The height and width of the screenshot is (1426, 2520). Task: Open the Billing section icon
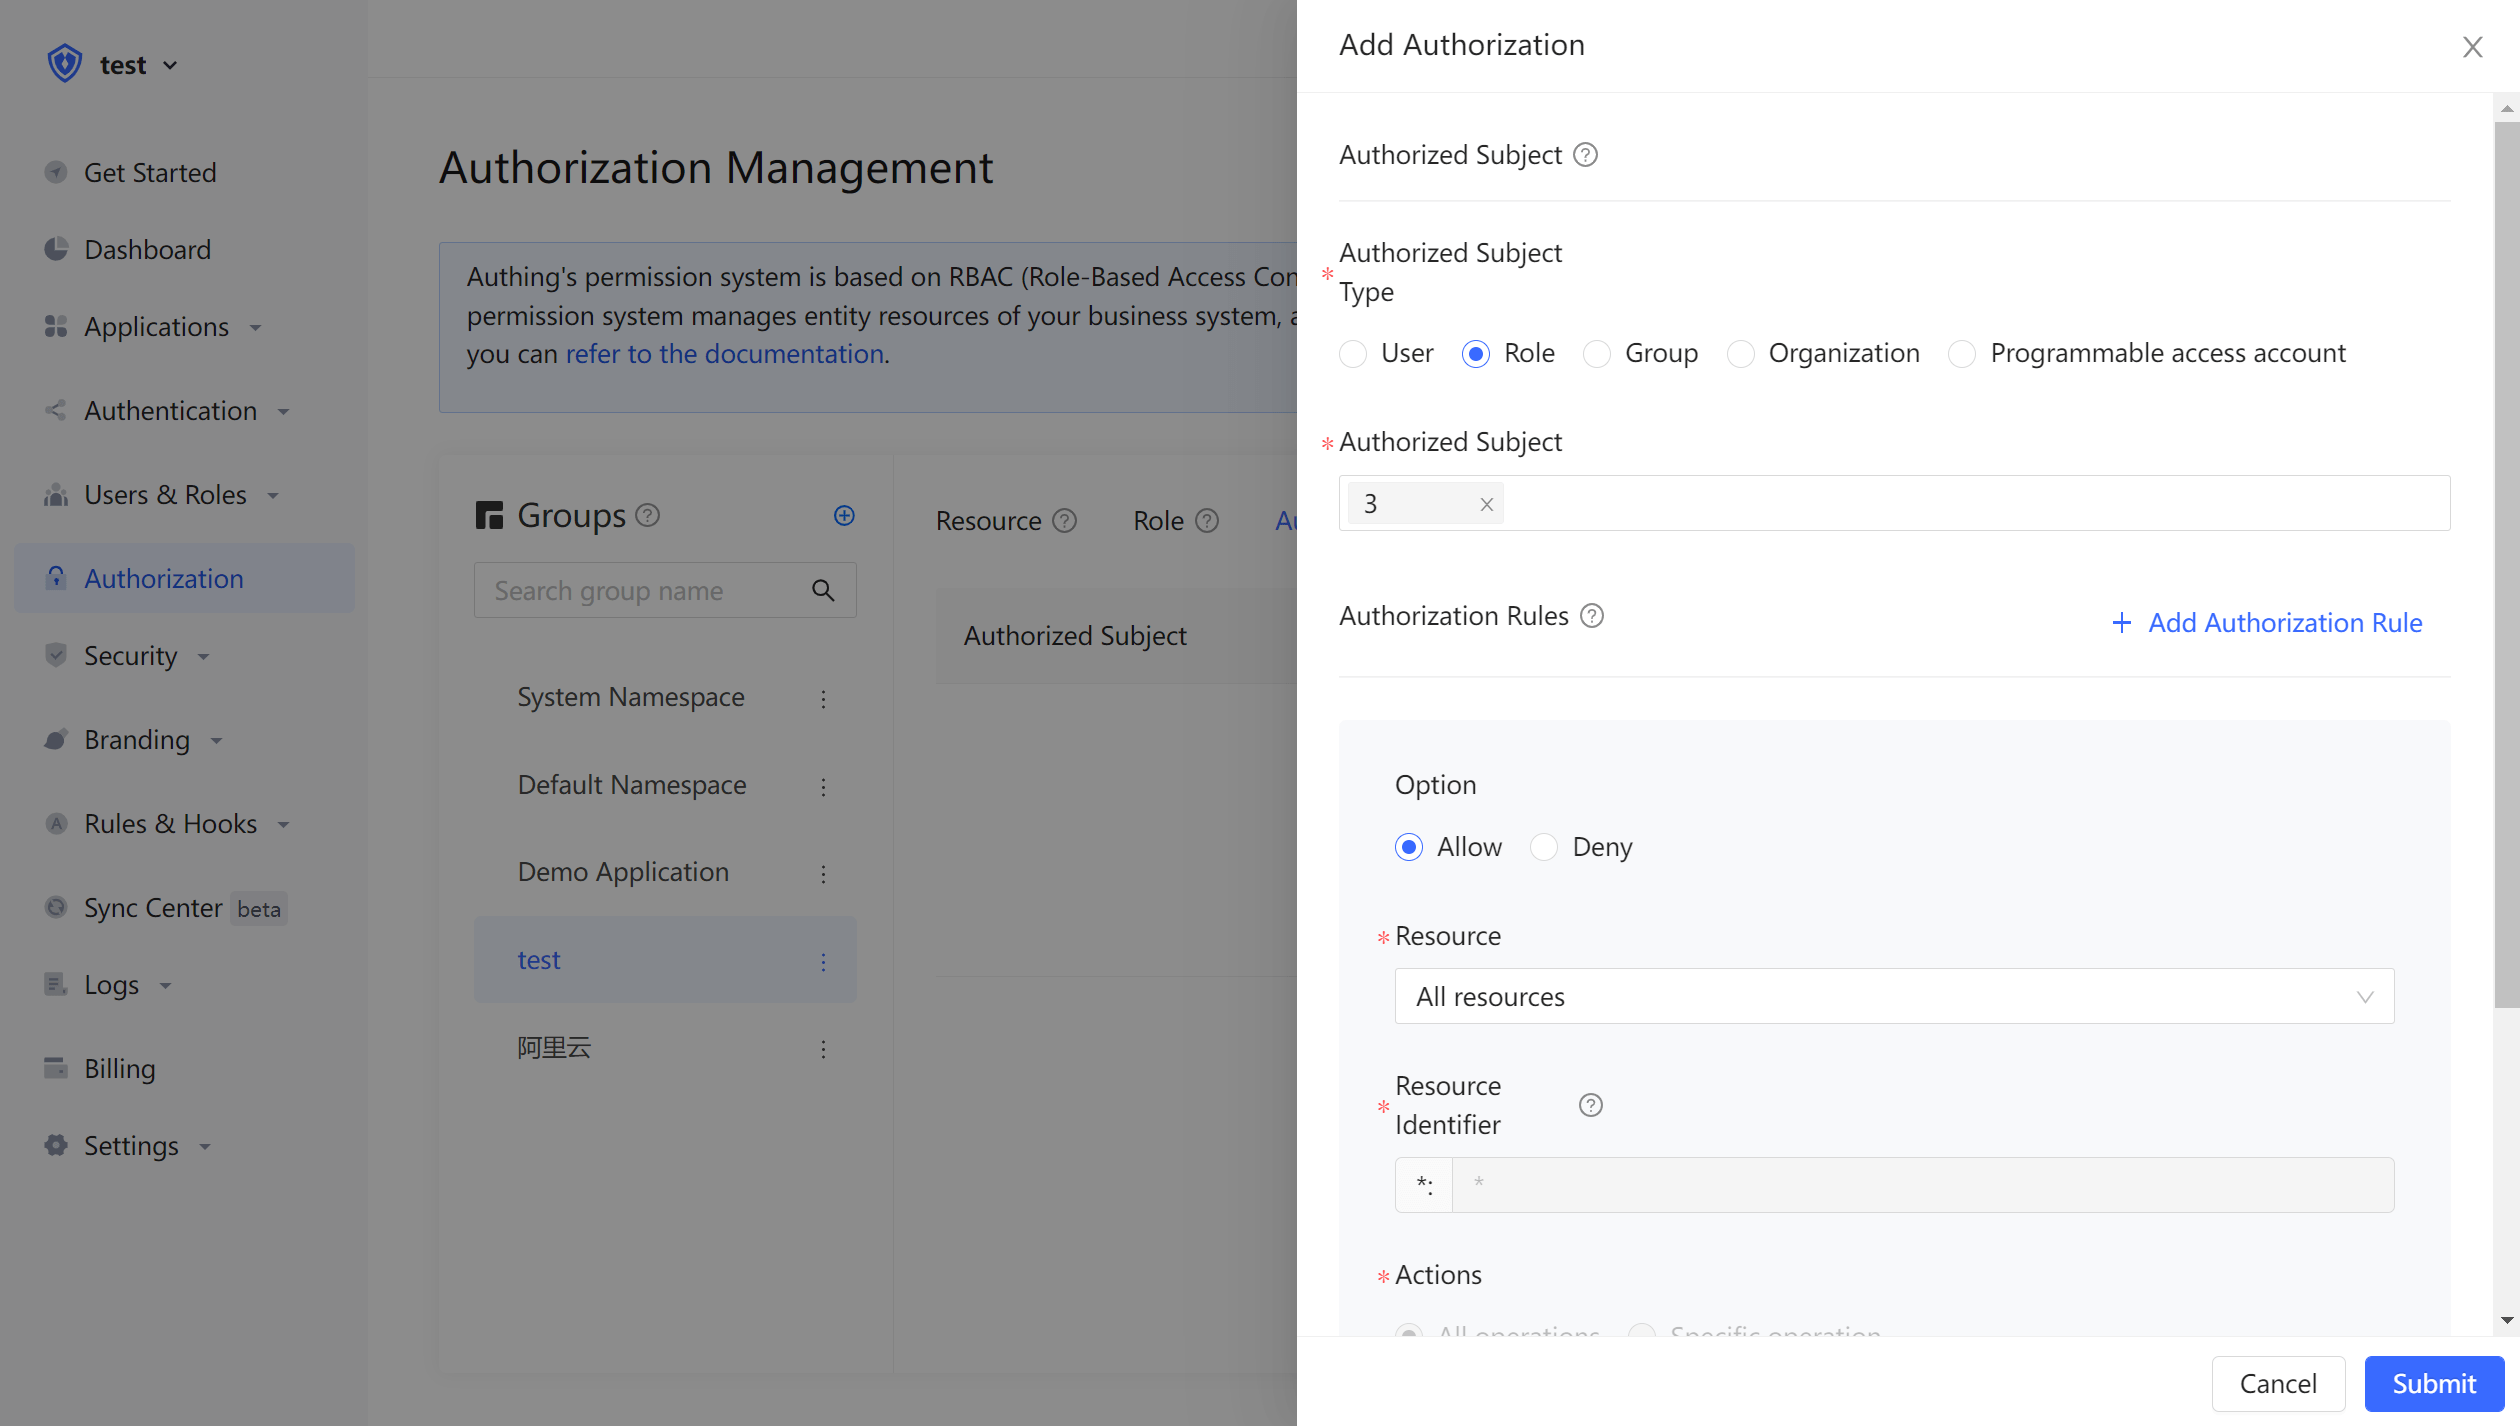coord(56,1068)
